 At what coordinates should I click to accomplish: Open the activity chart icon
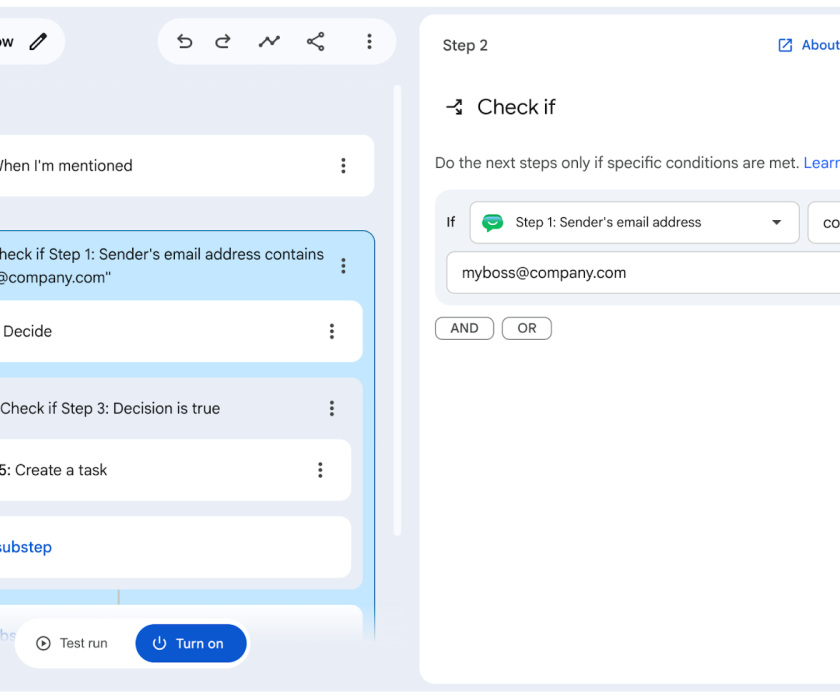[x=269, y=42]
